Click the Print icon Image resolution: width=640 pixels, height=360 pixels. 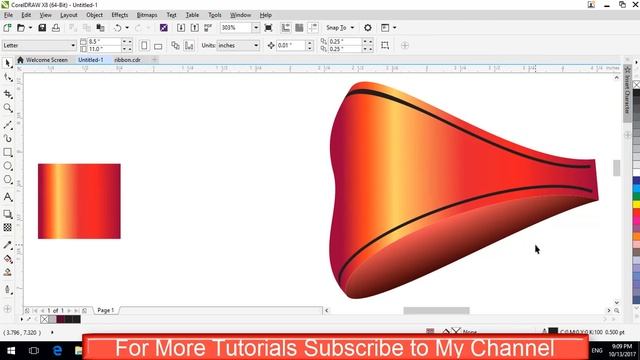[x=56, y=28]
